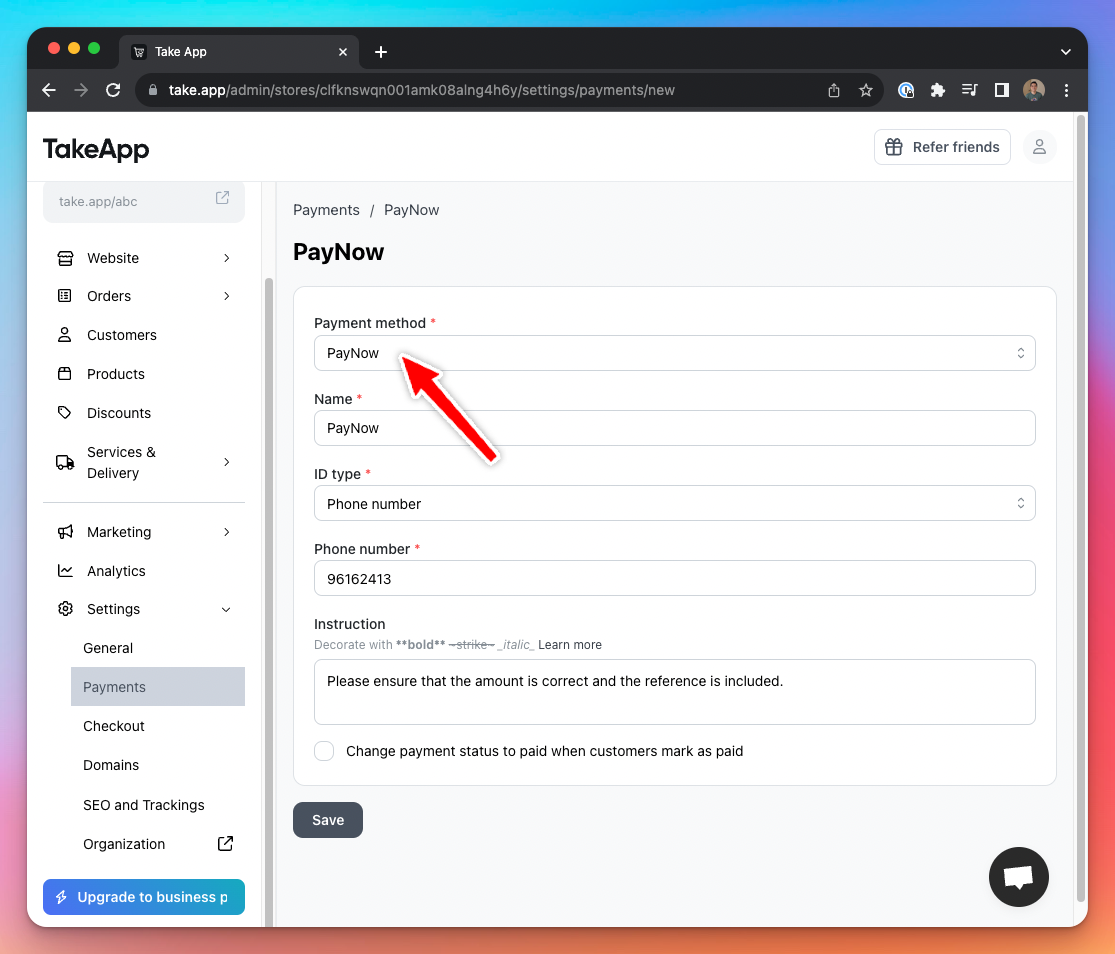
Task: Click the Save button
Action: (328, 820)
